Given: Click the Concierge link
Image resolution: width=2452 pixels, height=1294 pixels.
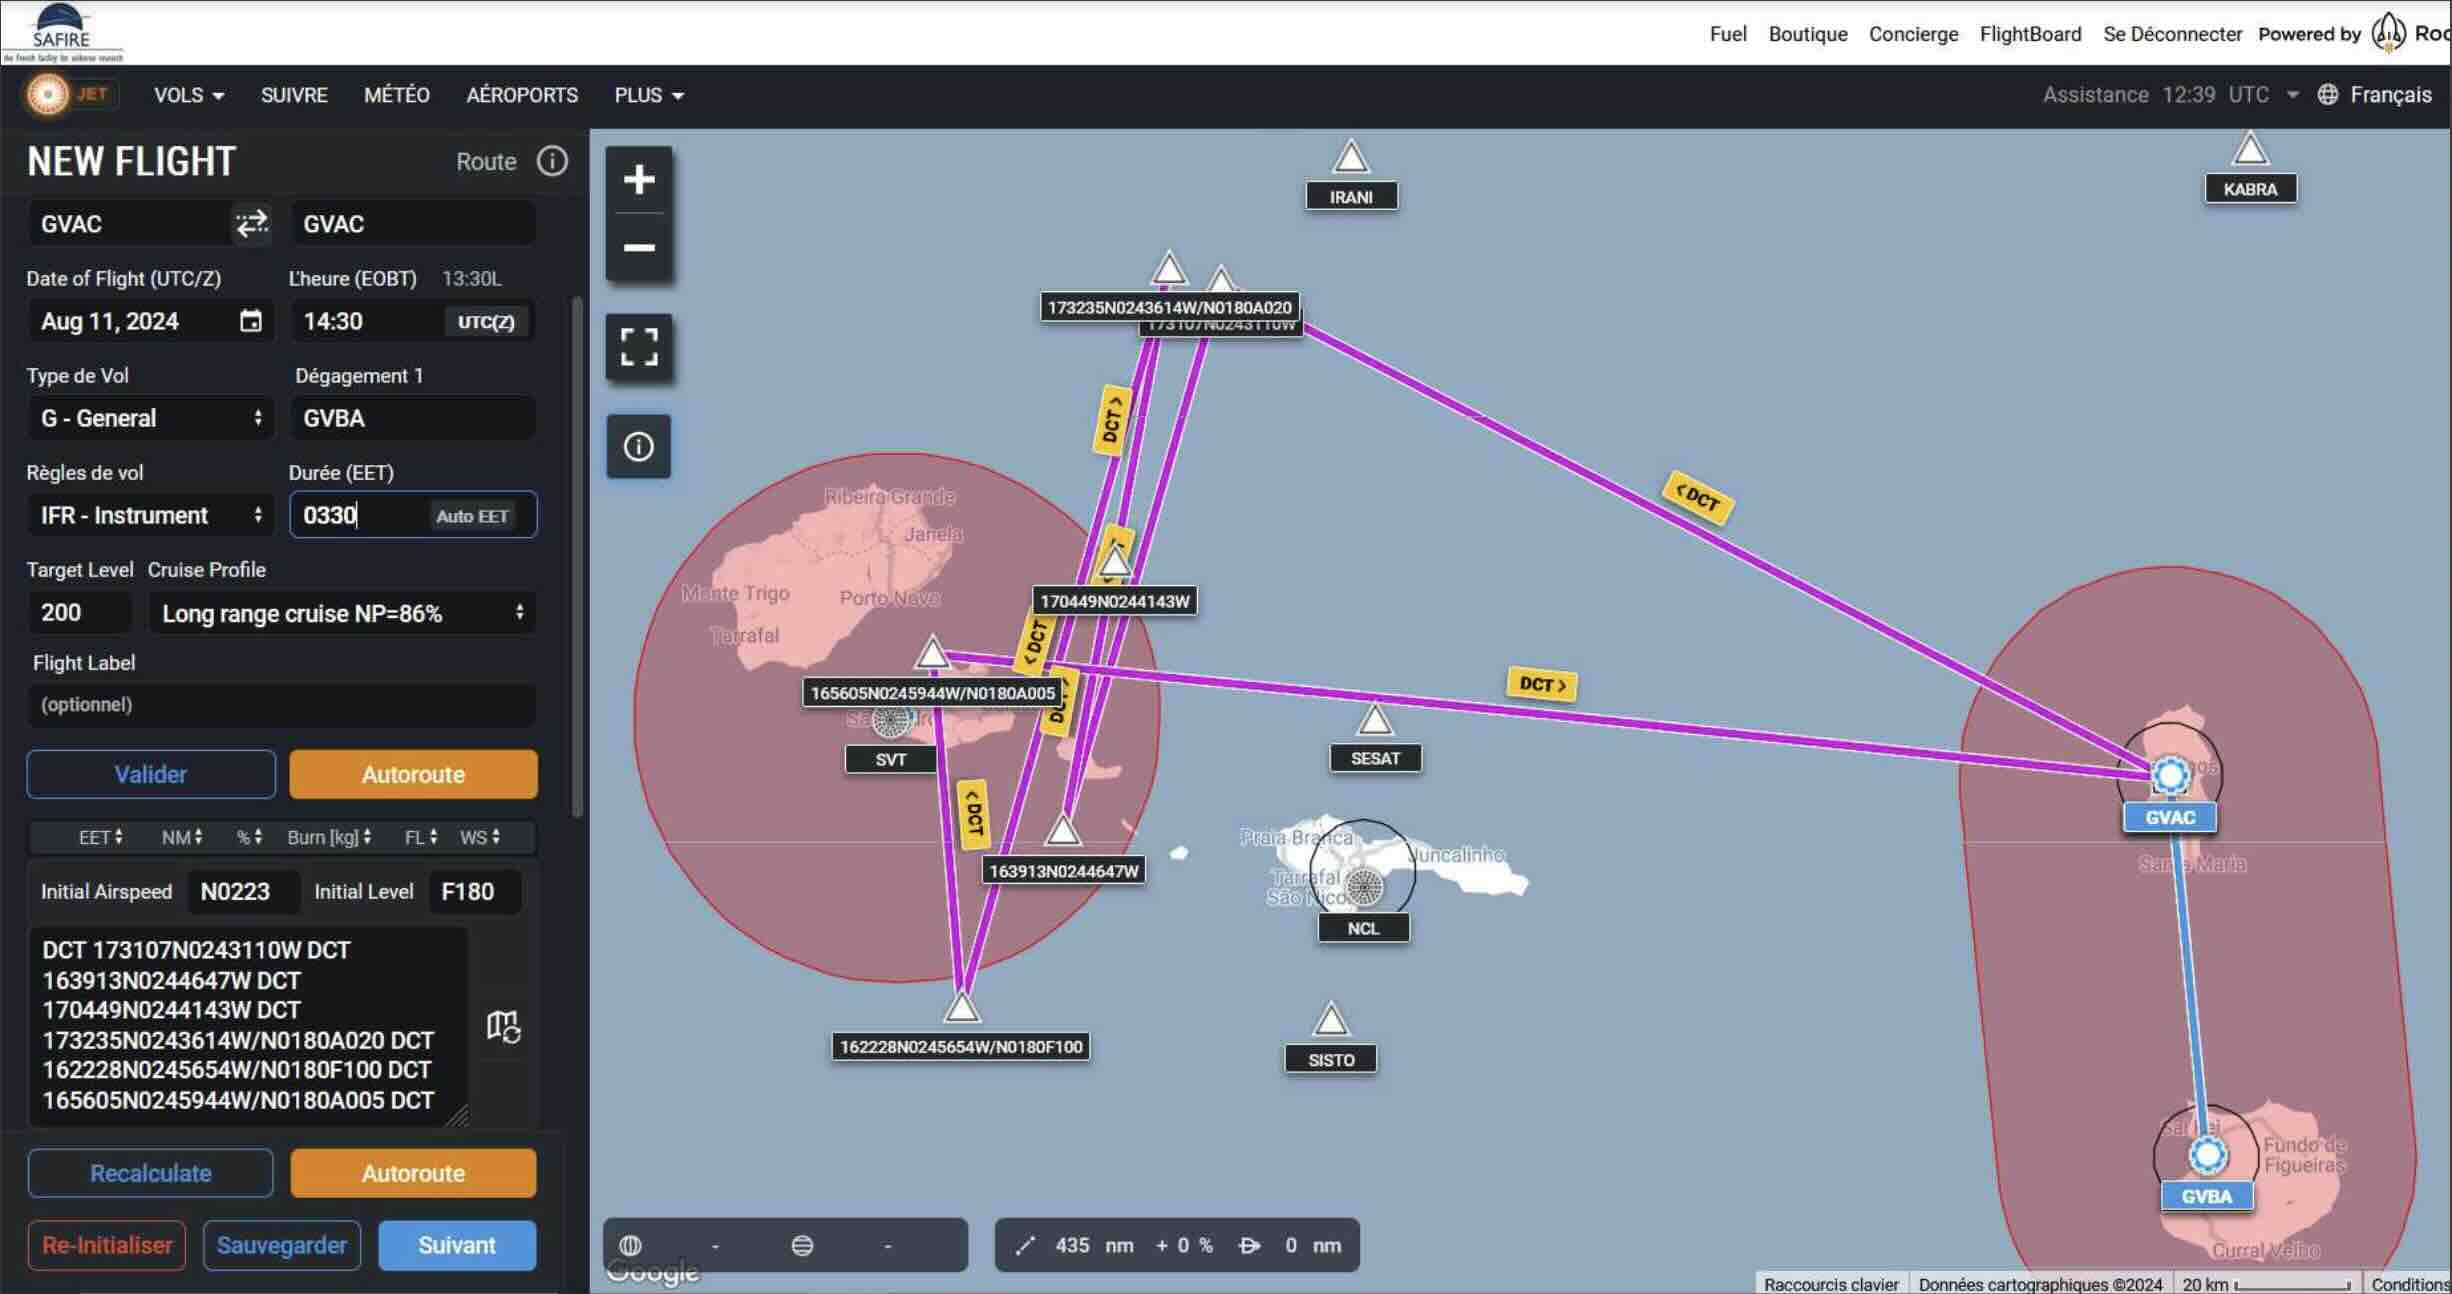Looking at the screenshot, I should 1913,34.
